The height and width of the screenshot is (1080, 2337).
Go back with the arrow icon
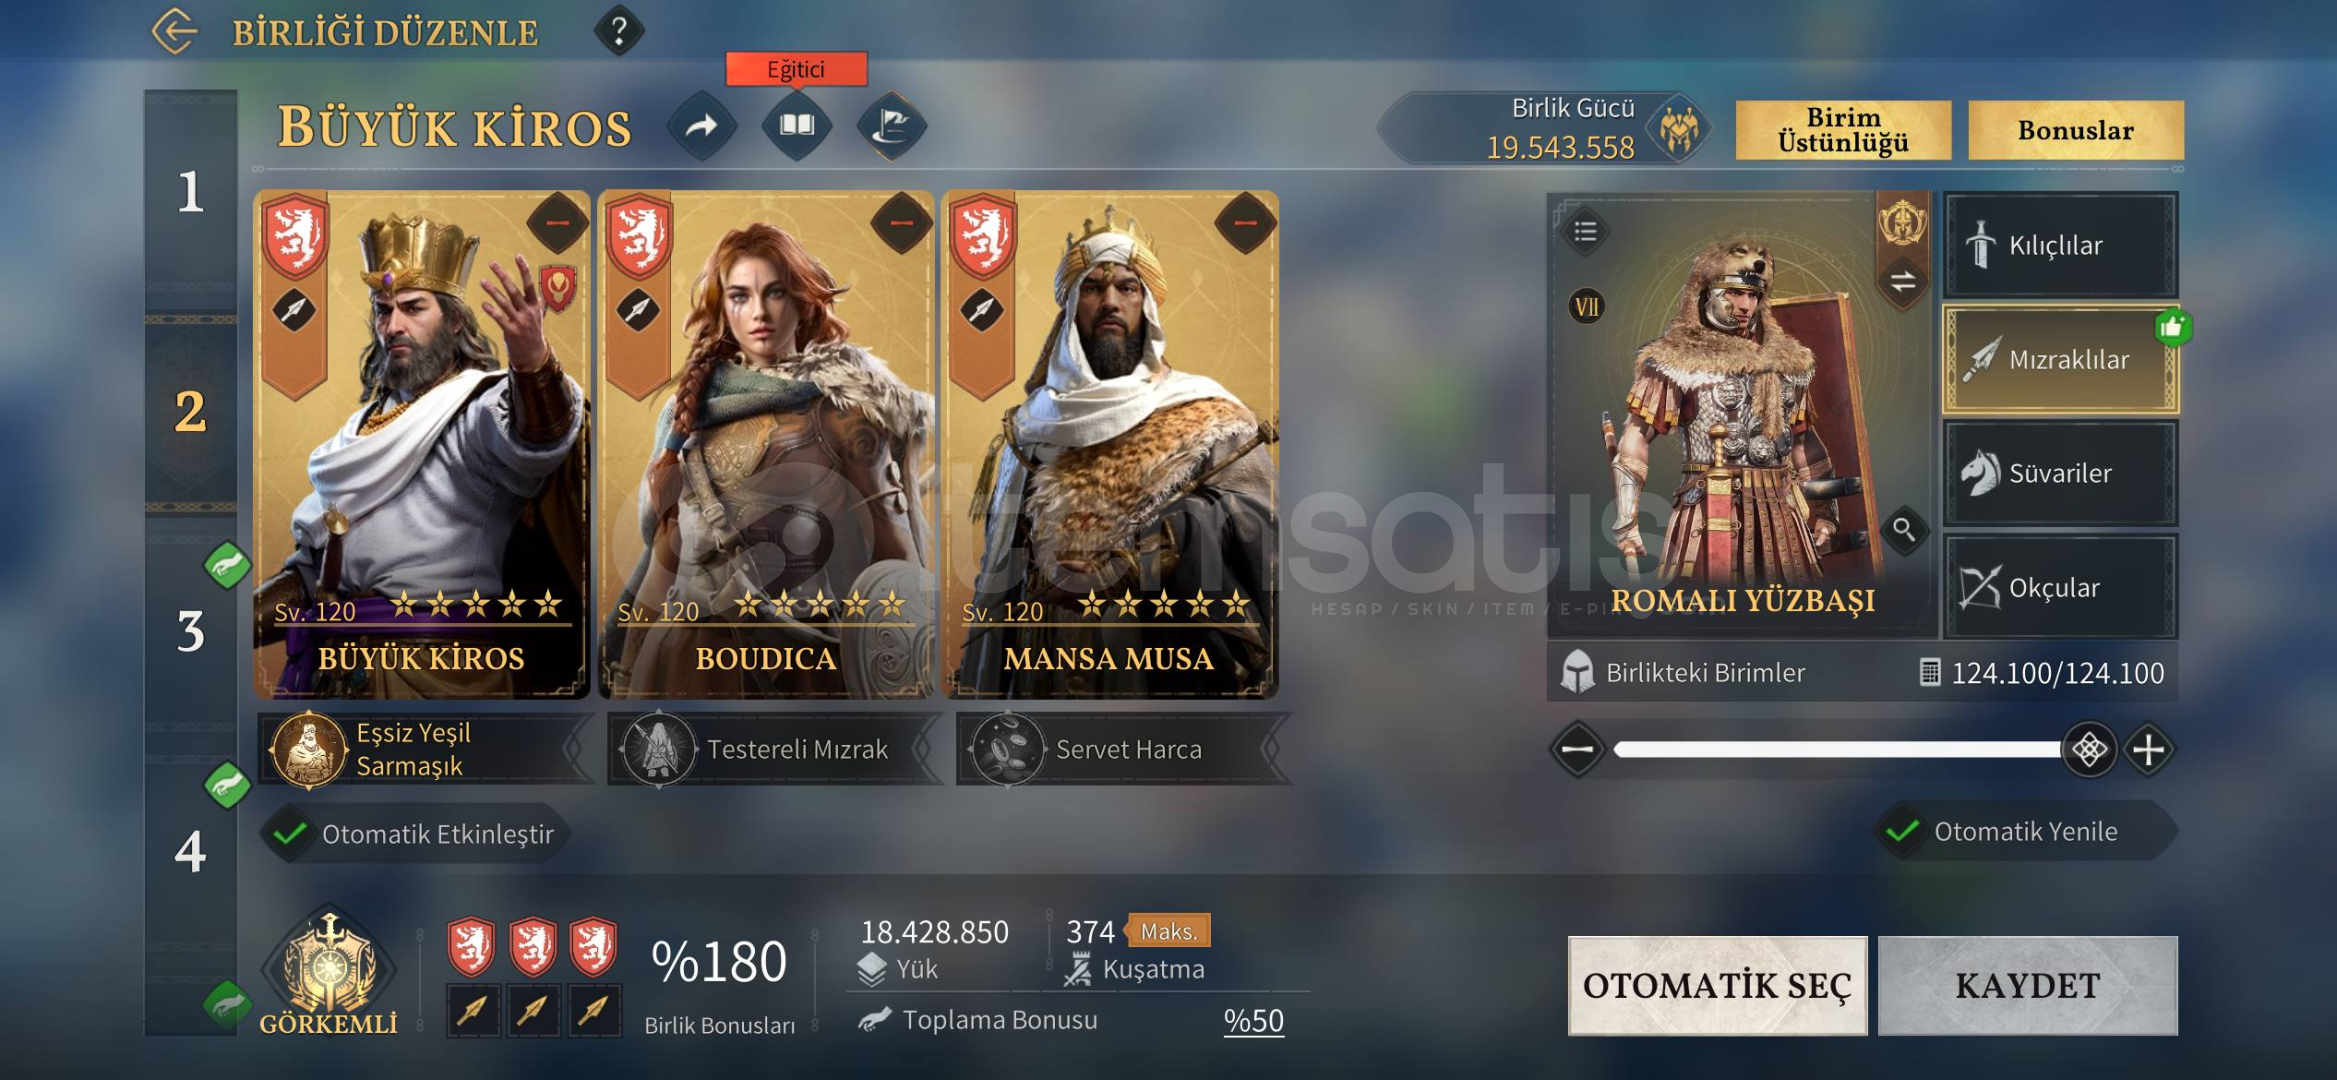coord(176,30)
